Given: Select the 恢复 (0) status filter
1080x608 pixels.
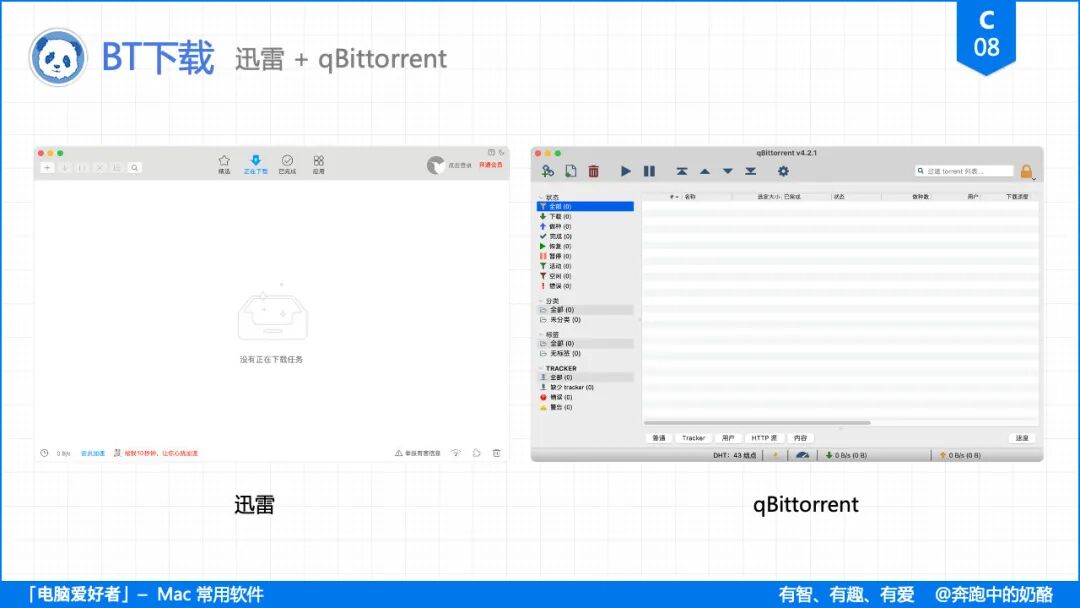Looking at the screenshot, I should tap(585, 246).
